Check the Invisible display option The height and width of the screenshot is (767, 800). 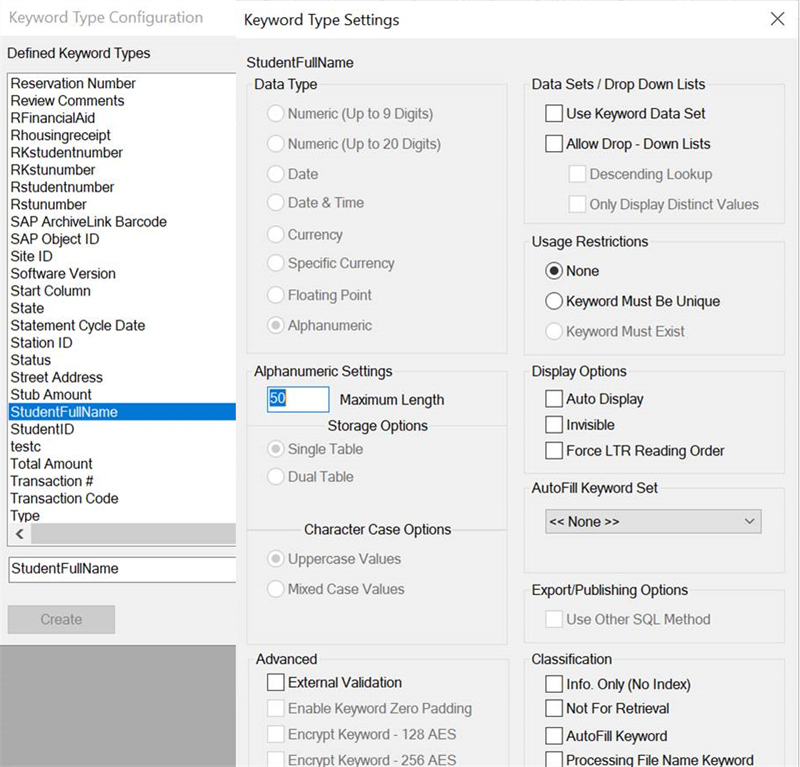click(x=554, y=425)
